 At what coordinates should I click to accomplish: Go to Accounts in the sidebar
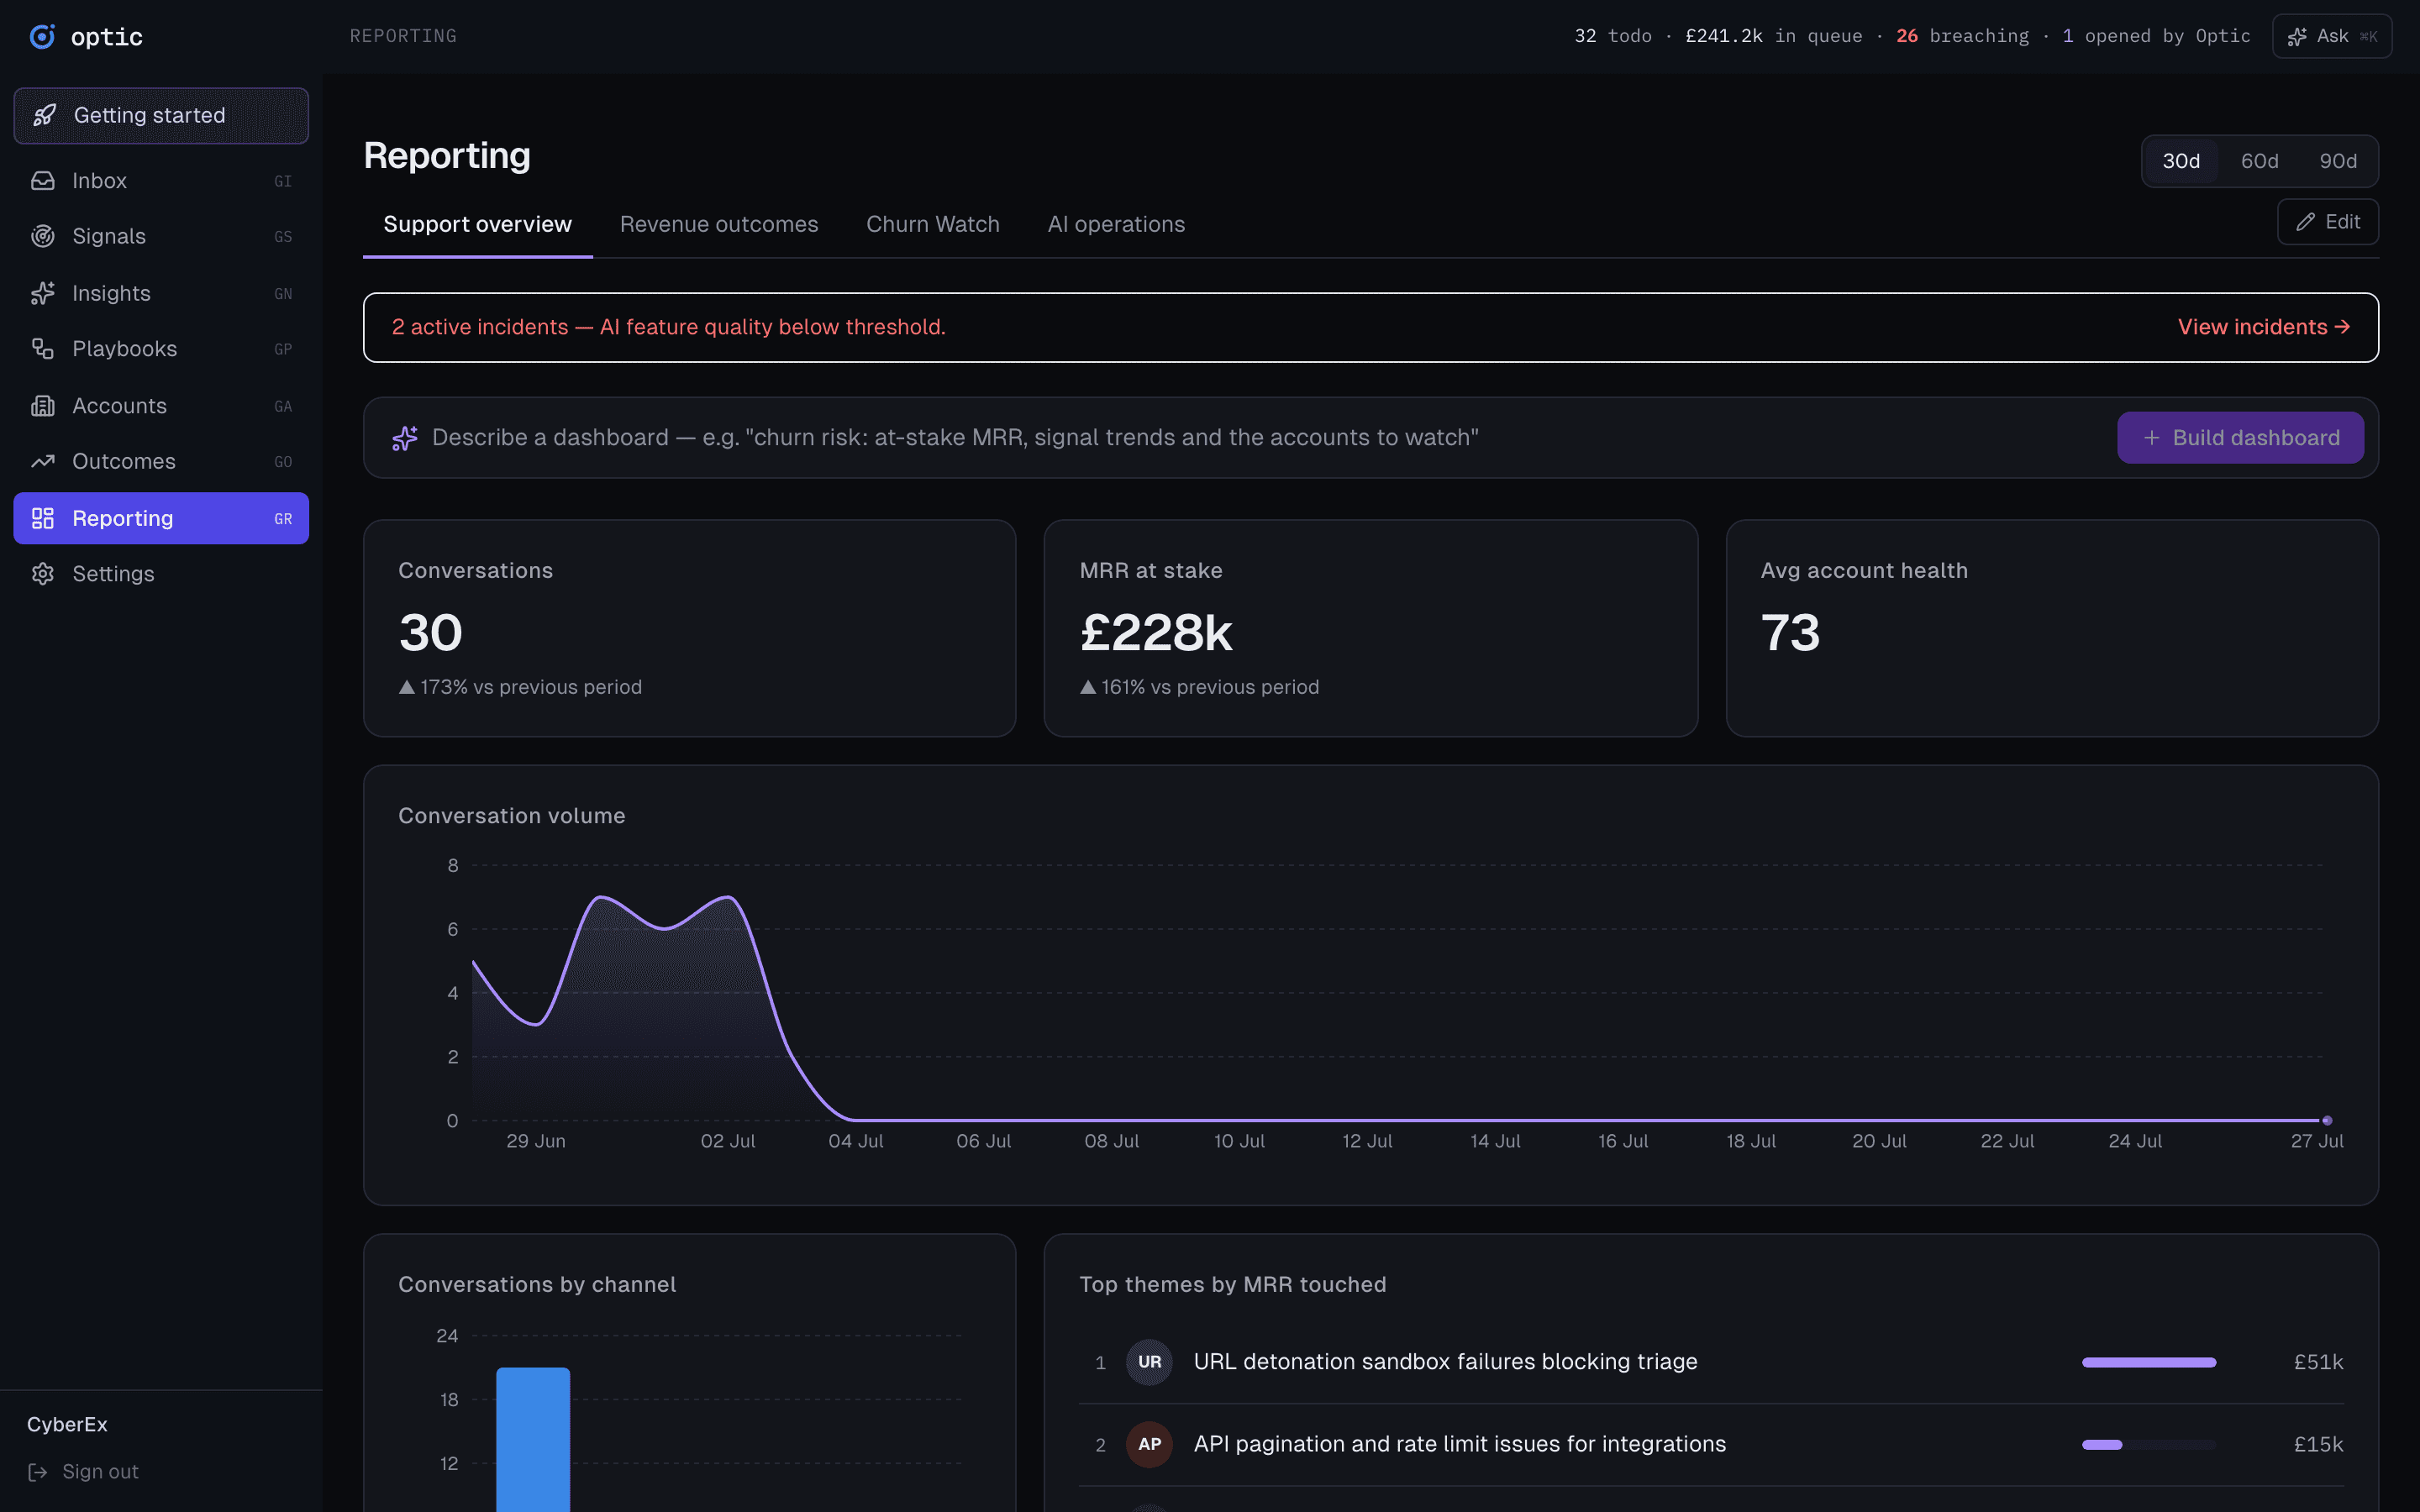(161, 406)
